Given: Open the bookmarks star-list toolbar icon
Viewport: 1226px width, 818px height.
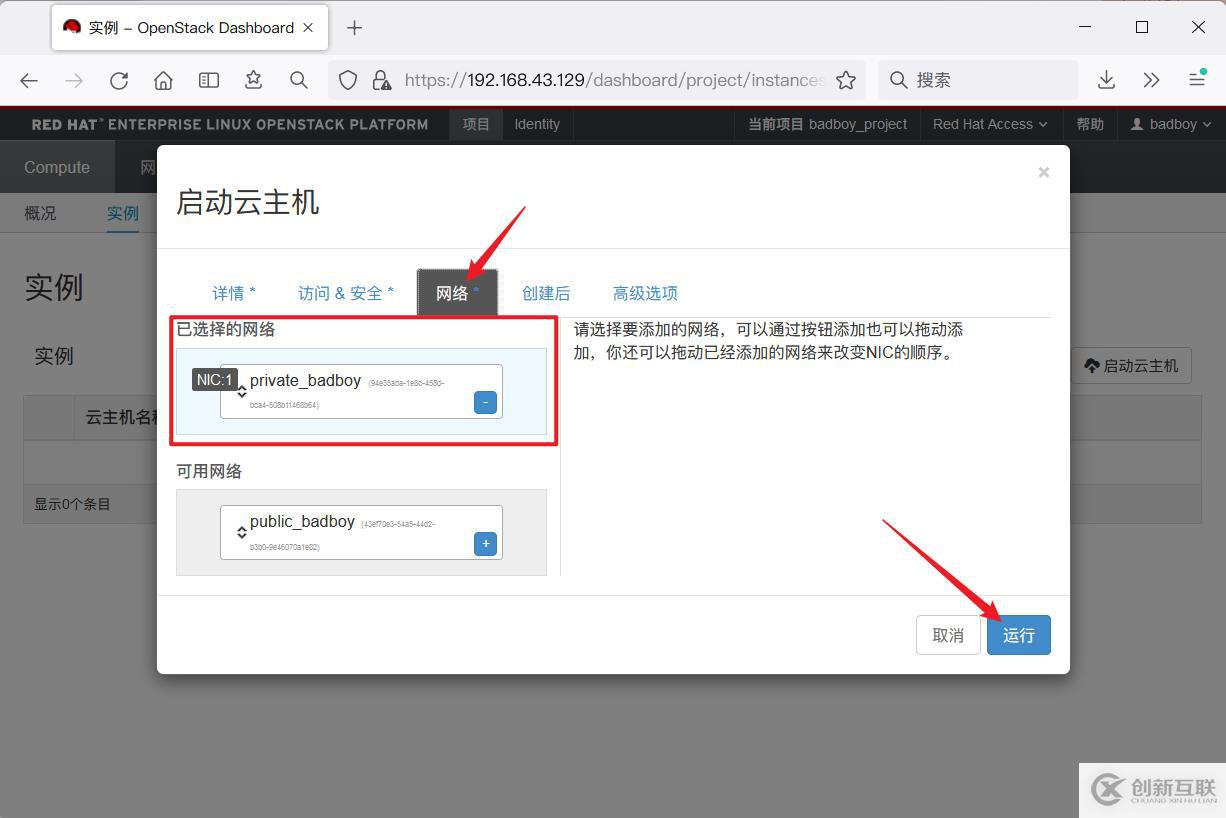Looking at the screenshot, I should click(x=253, y=80).
